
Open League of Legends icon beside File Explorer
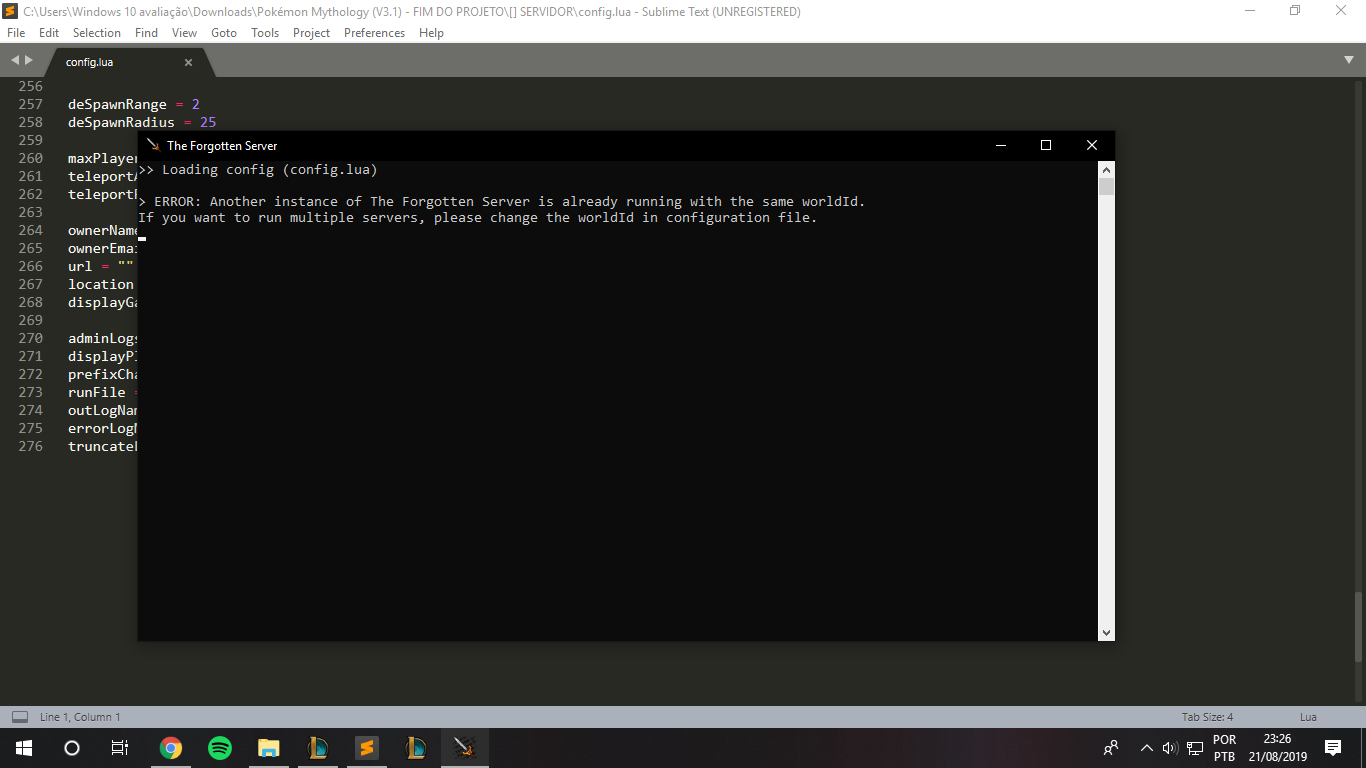click(x=318, y=748)
